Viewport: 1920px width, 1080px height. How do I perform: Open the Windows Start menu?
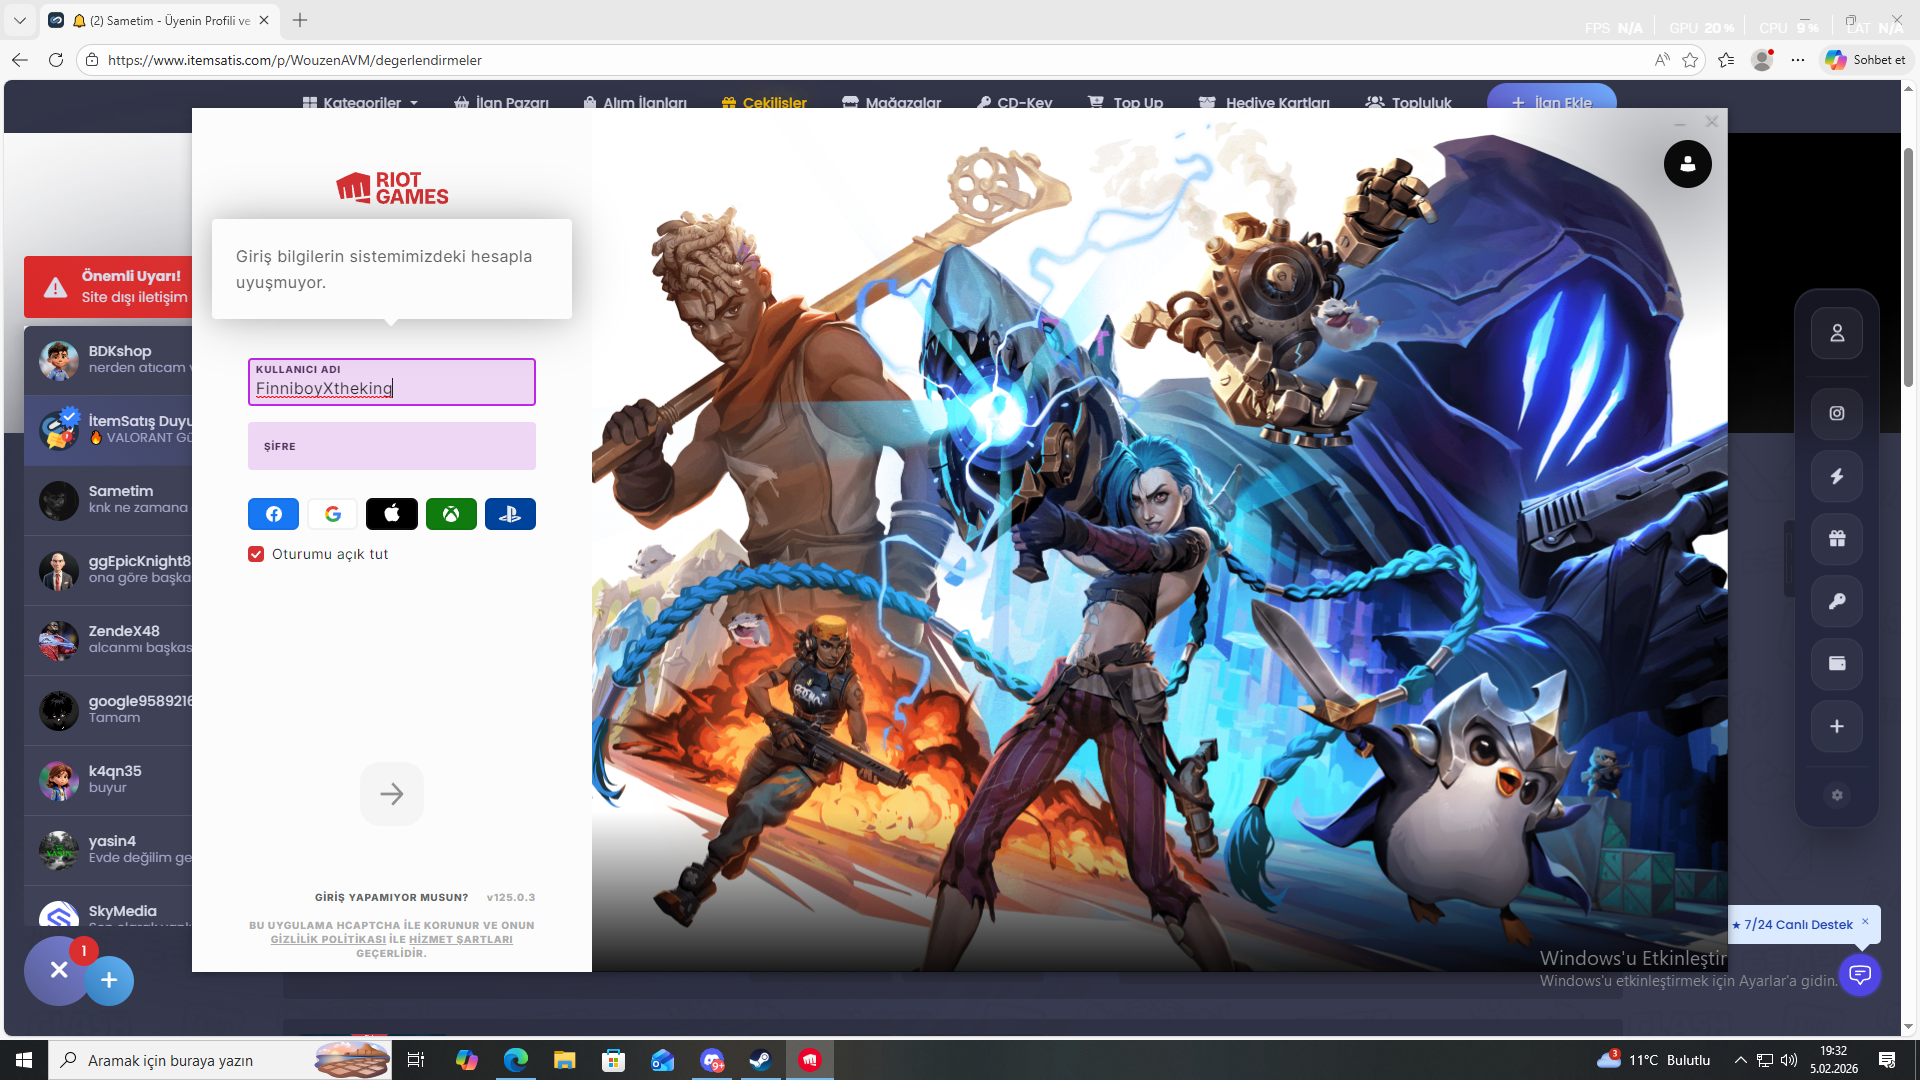click(x=24, y=1060)
